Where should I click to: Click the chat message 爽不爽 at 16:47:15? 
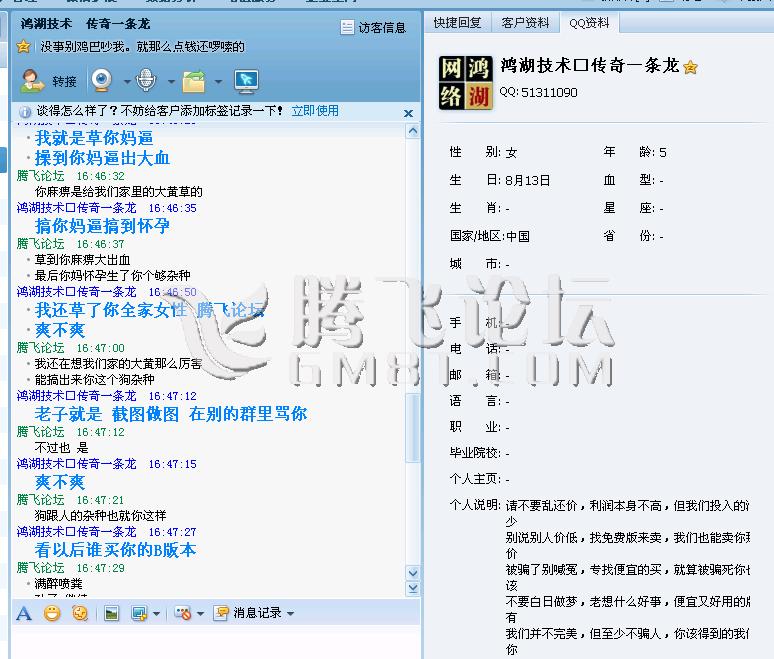click(x=60, y=482)
